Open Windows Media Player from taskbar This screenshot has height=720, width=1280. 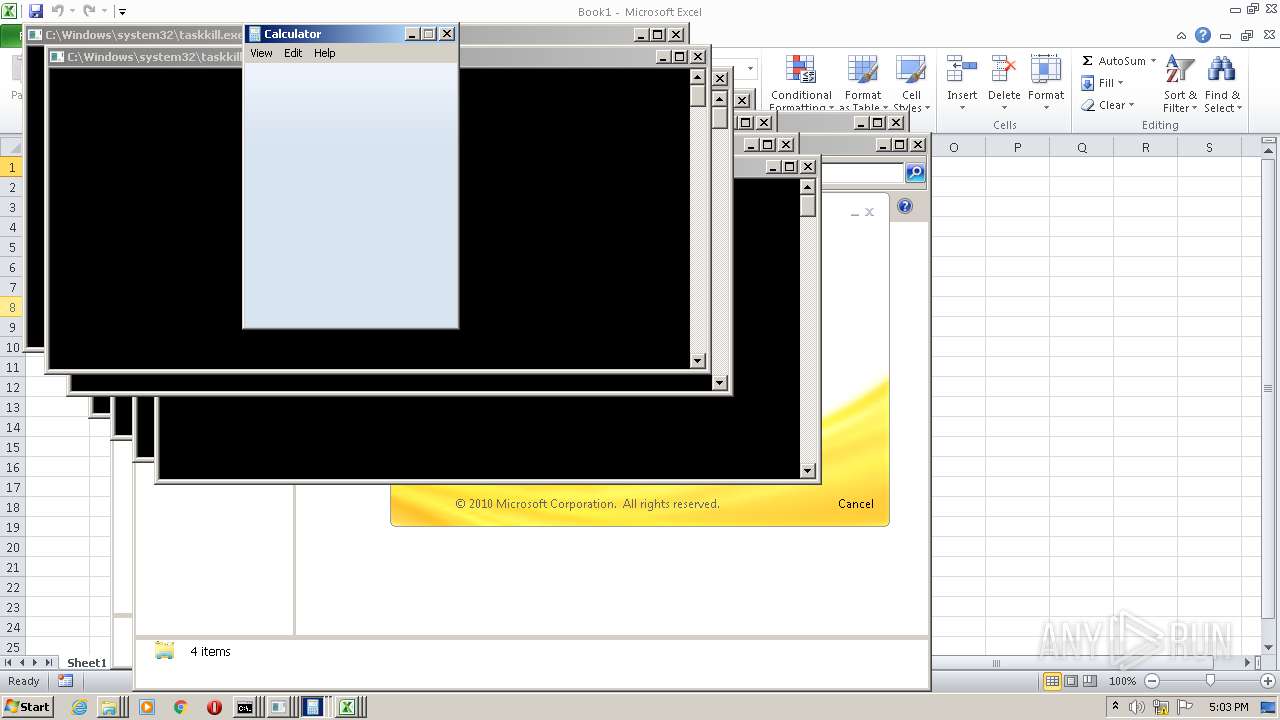[x=147, y=707]
